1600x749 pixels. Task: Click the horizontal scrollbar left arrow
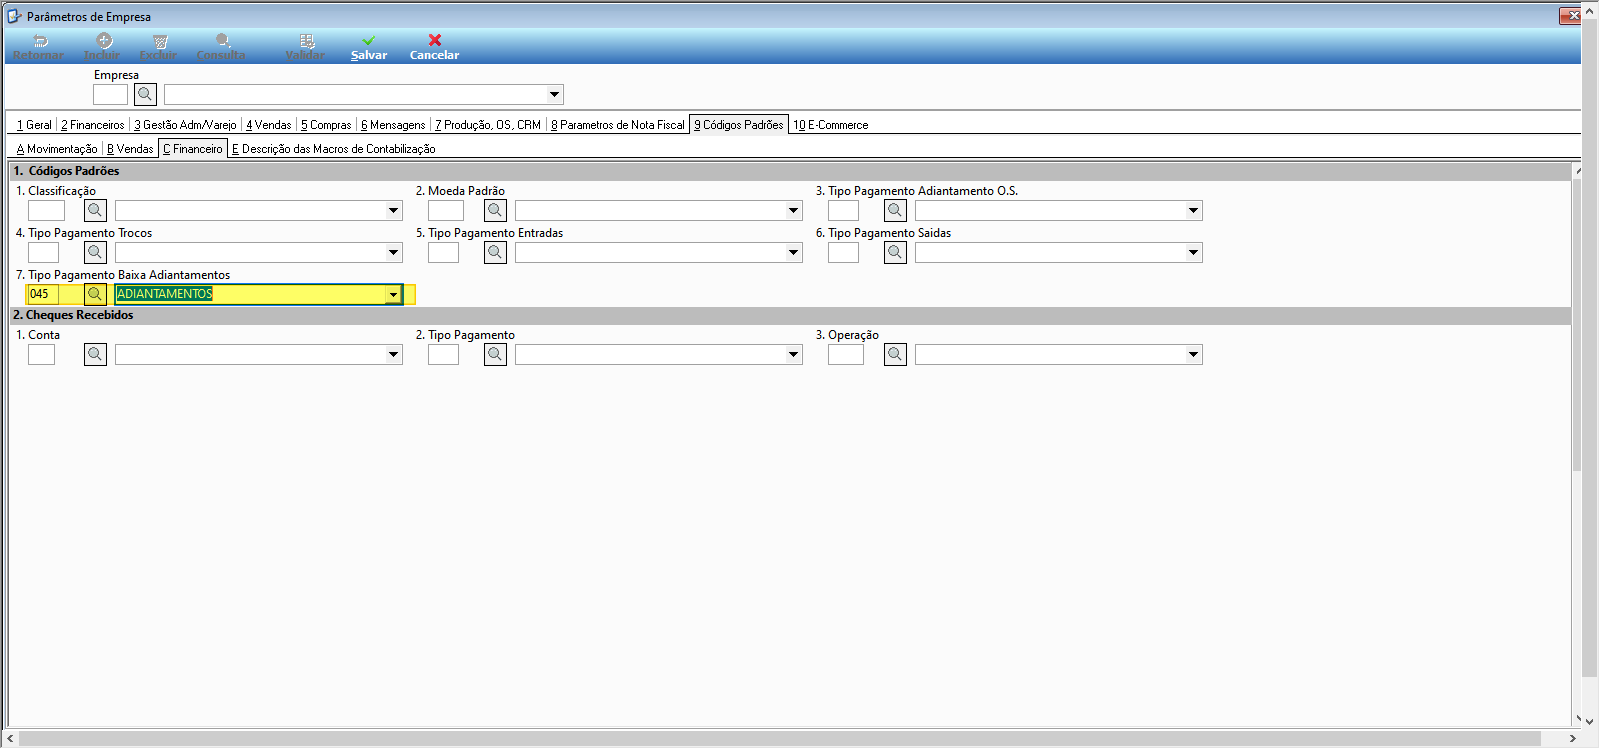pyautogui.click(x=11, y=738)
